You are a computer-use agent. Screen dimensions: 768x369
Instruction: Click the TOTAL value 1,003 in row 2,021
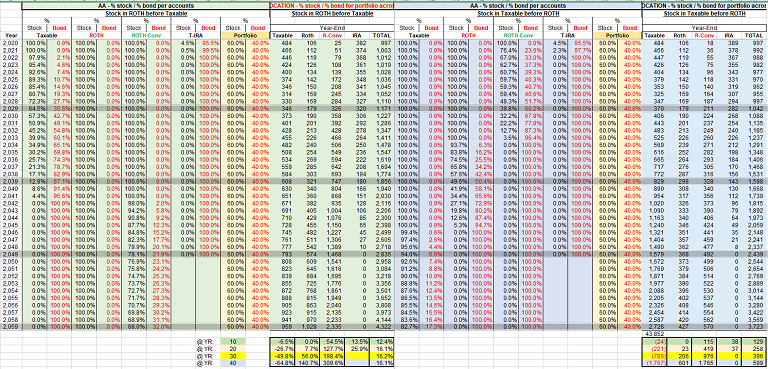[381, 50]
